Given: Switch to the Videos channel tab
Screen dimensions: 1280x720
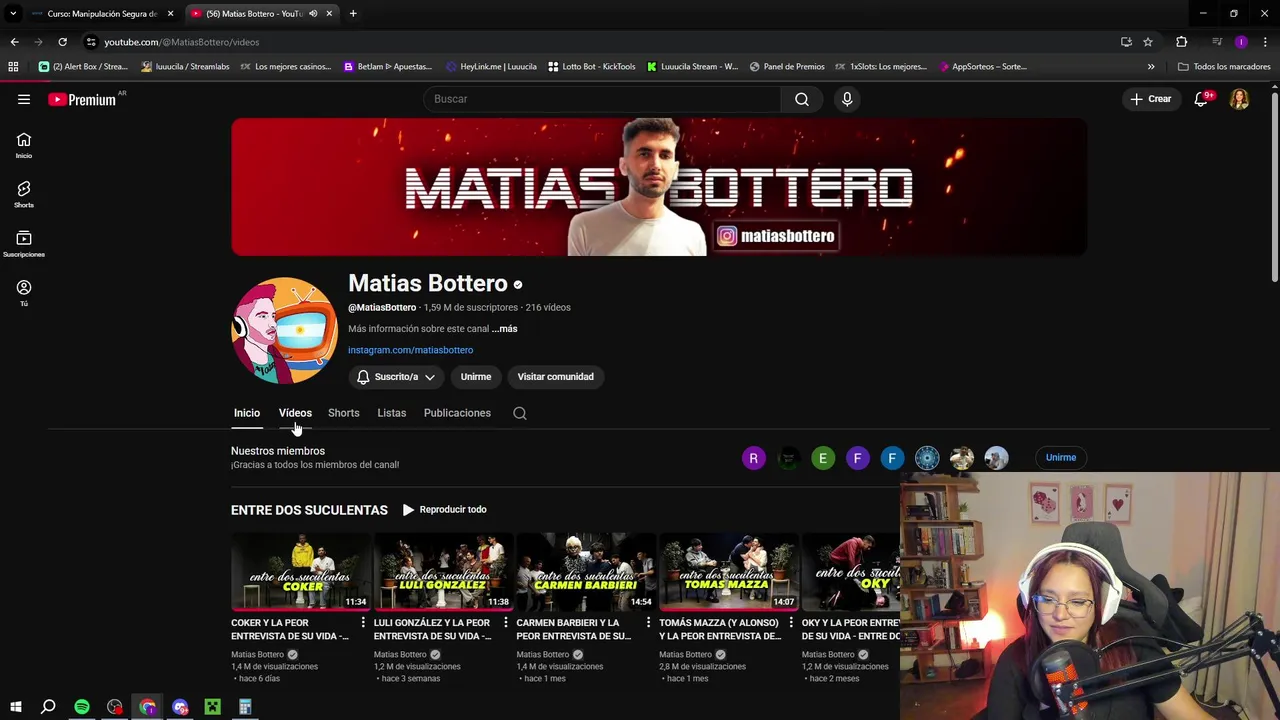Looking at the screenshot, I should 295,413.
